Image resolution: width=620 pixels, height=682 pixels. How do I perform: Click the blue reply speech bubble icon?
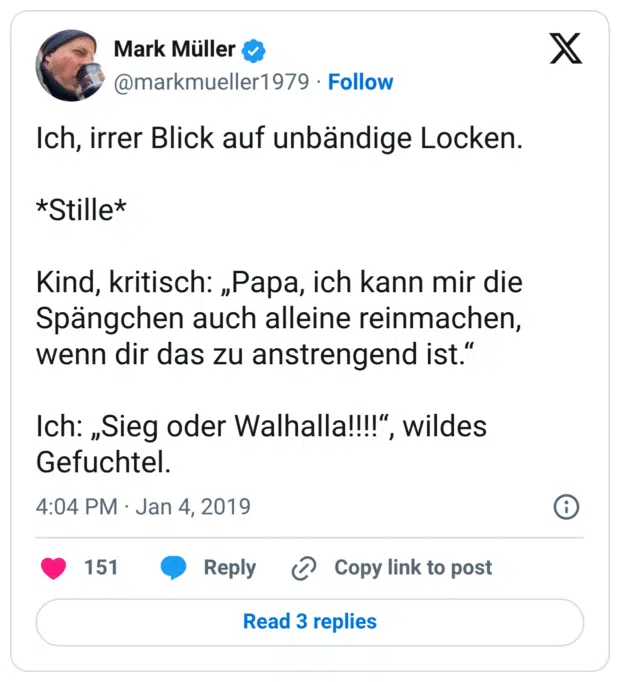pos(174,568)
